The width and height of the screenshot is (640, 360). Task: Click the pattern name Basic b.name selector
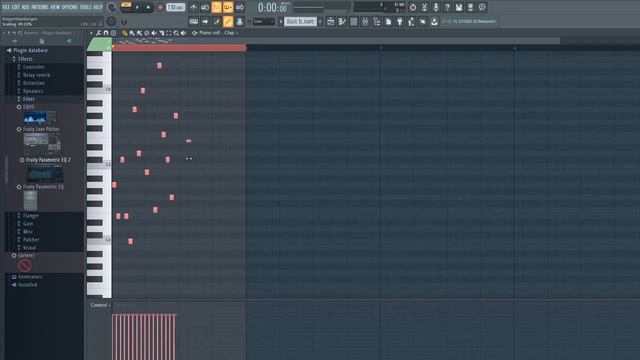click(300, 21)
